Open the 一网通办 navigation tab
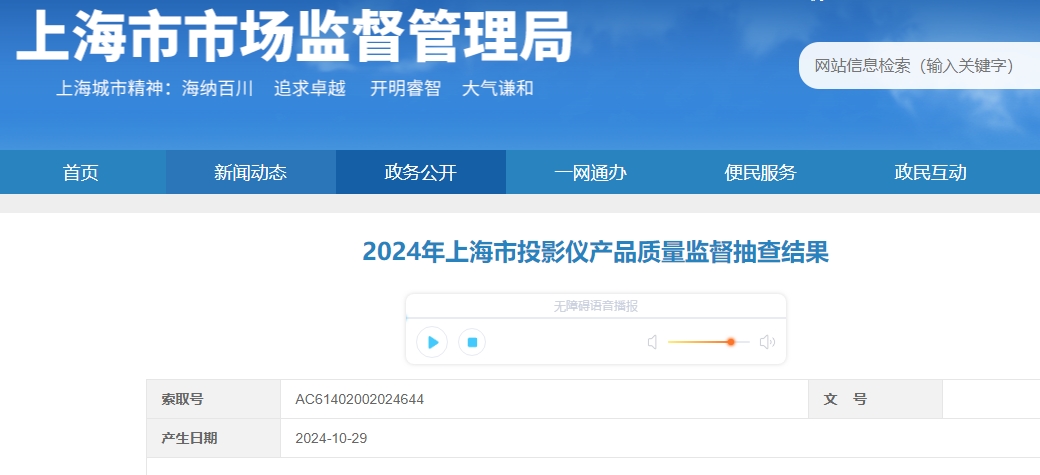Viewport: 1040px width, 475px height. [x=591, y=172]
